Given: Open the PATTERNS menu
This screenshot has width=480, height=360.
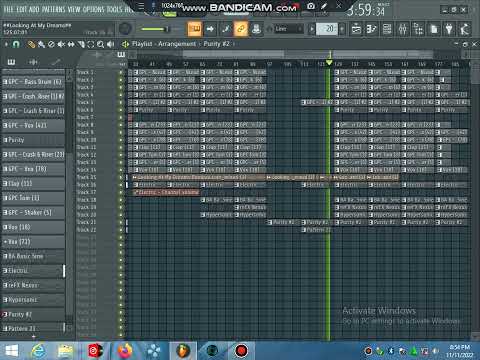Looking at the screenshot, I should [x=53, y=9].
